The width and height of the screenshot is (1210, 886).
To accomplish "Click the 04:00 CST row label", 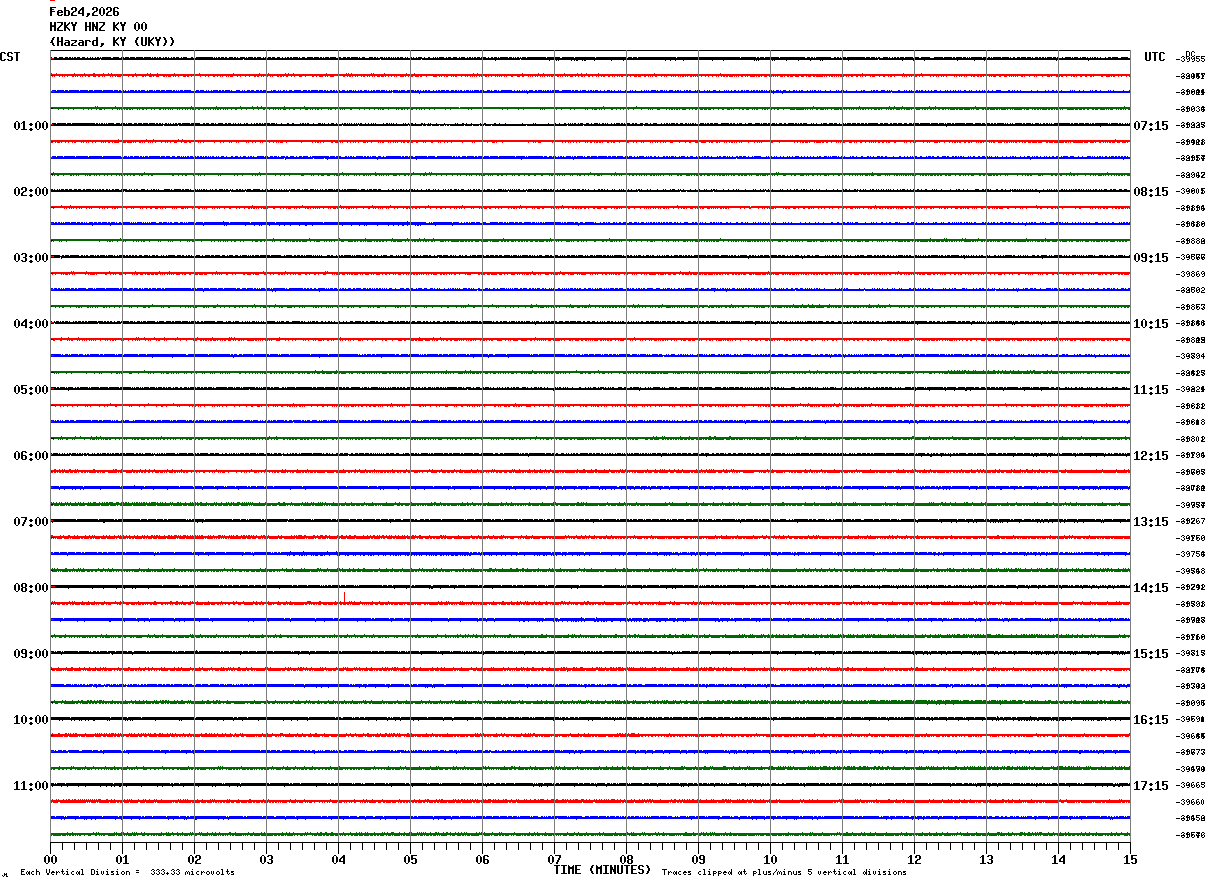I will (31, 324).
